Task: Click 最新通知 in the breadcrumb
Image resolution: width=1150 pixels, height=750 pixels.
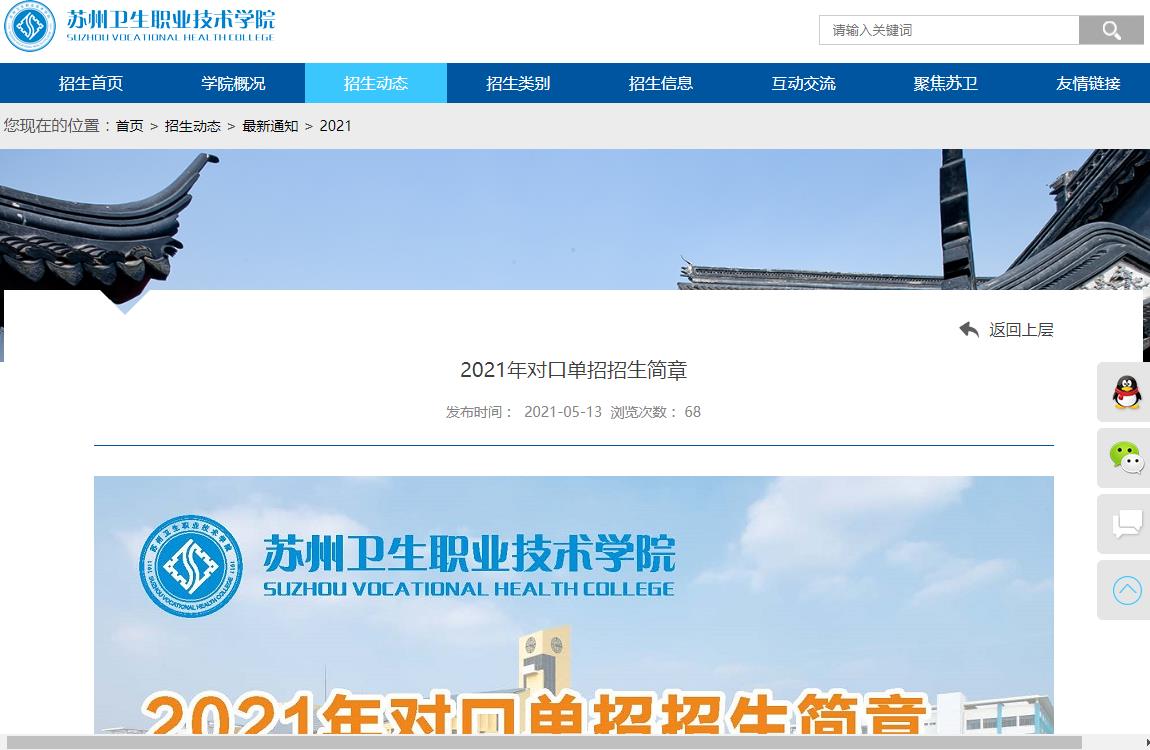Action: (270, 126)
